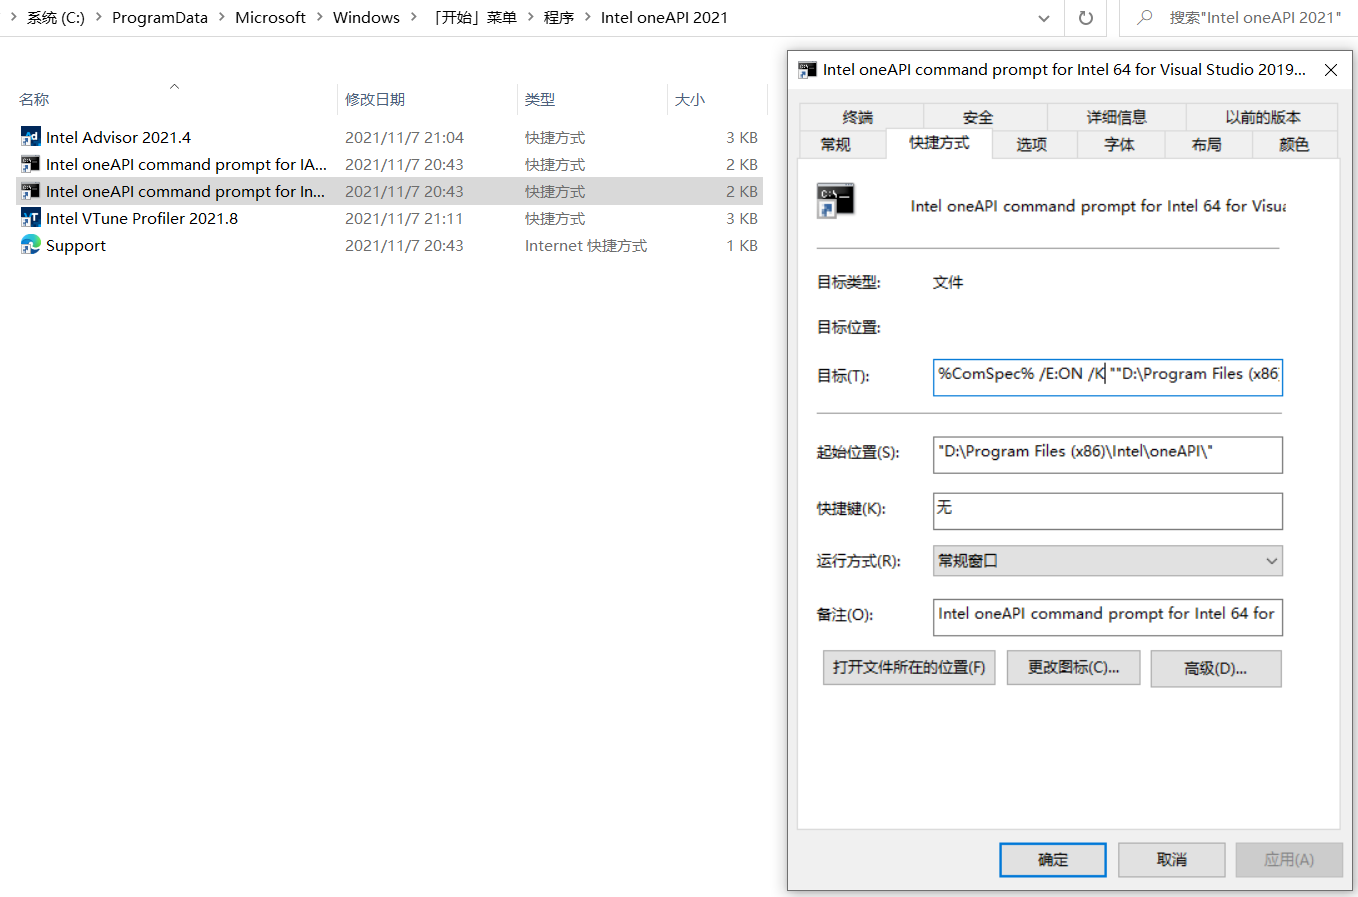Viewport: 1358px width, 897px height.
Task: Select the Intel oneAPI command prompt for IA icon
Action: [31, 164]
